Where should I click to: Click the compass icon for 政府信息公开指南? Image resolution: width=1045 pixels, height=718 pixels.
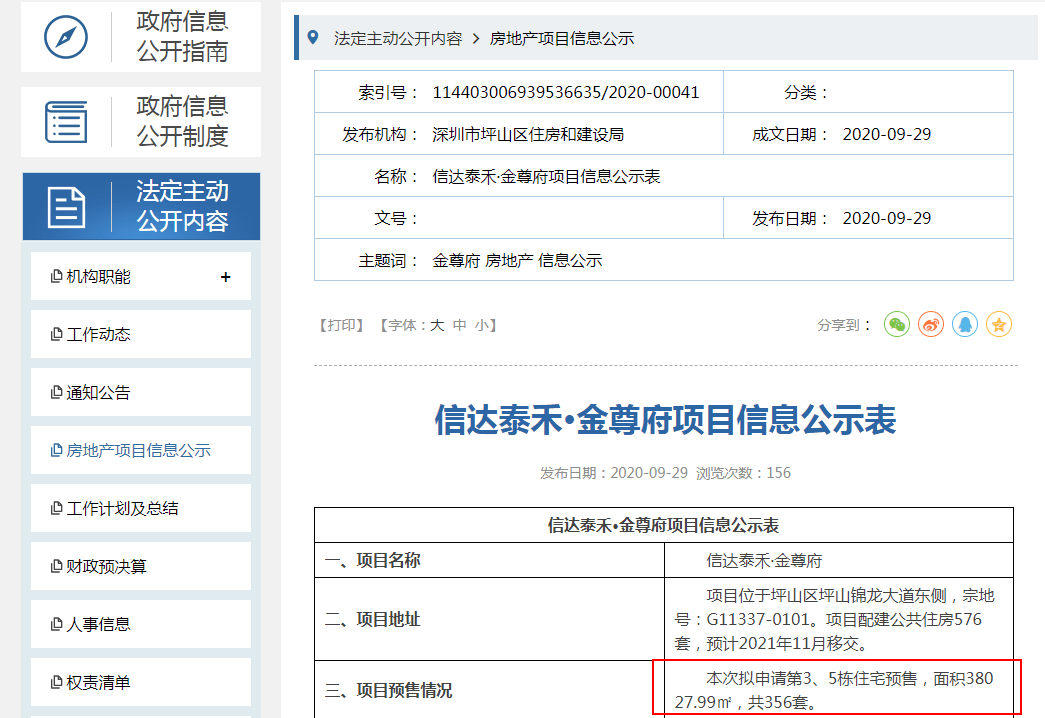(x=65, y=37)
